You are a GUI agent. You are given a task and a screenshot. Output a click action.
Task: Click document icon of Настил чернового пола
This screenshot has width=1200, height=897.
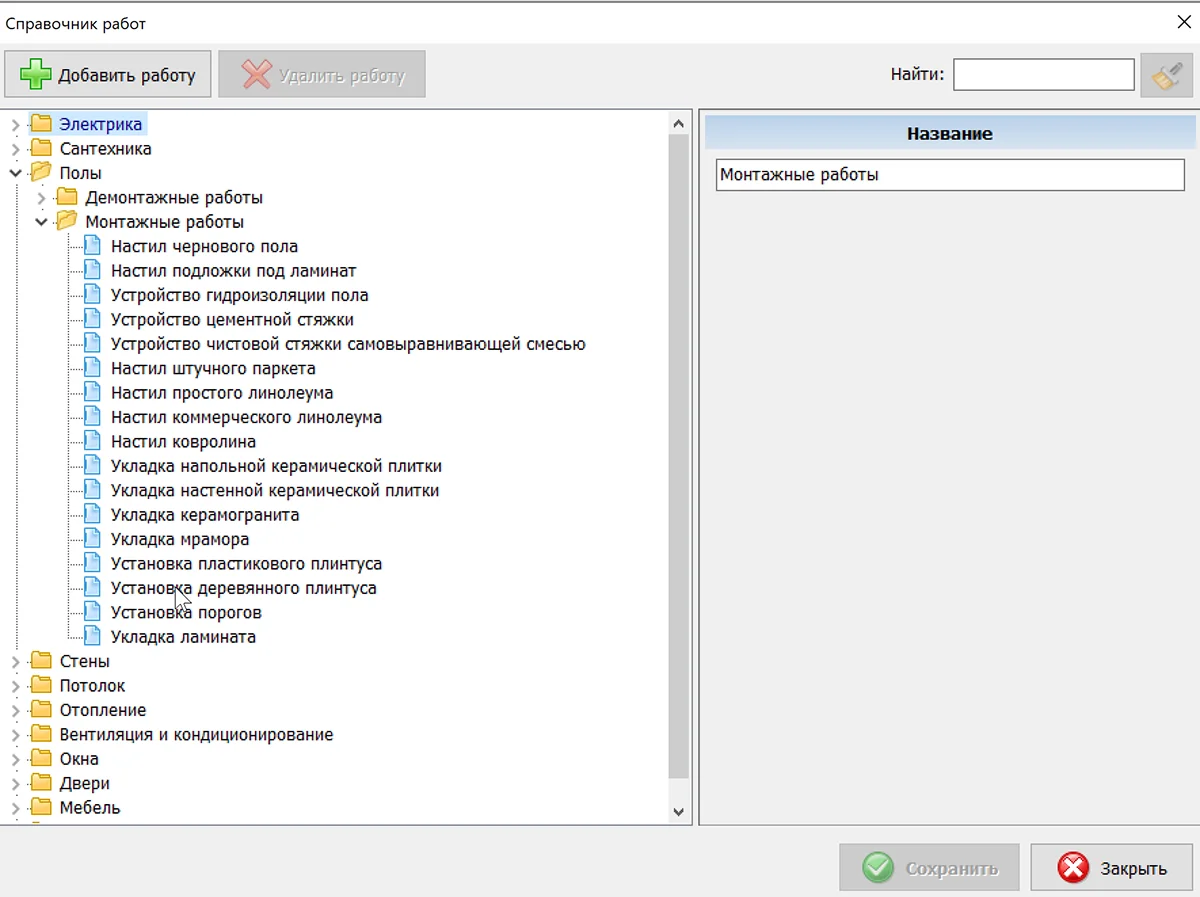(92, 245)
